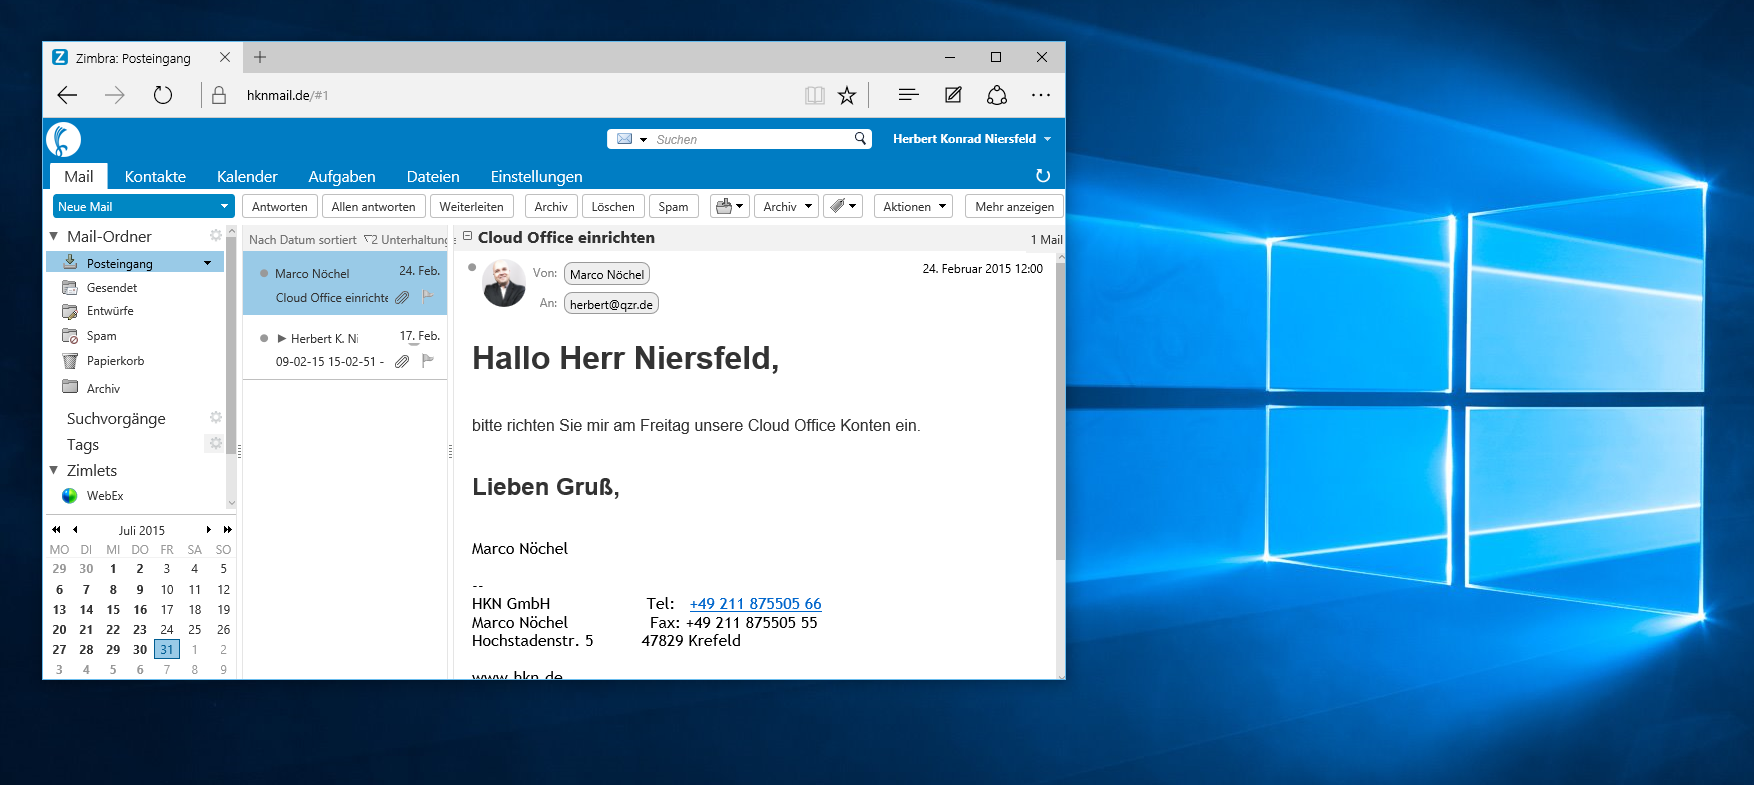Click the magnifier icon in the Suchen box
Viewport: 1754px width, 785px height.
[x=860, y=139]
